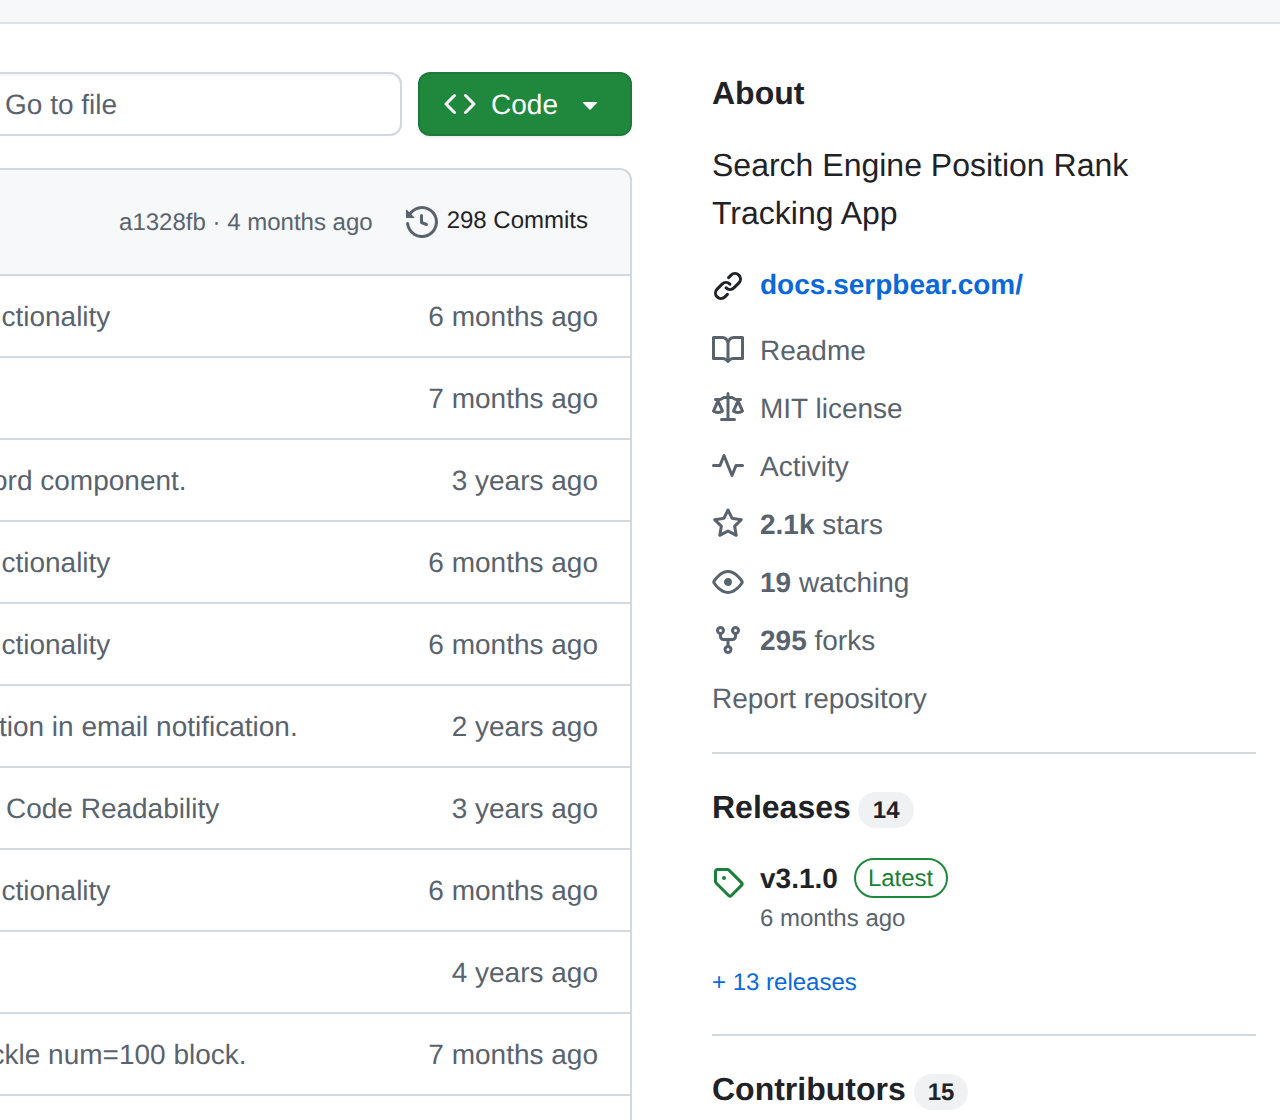View the 2.1k stars list
The height and width of the screenshot is (1120, 1280).
(821, 525)
